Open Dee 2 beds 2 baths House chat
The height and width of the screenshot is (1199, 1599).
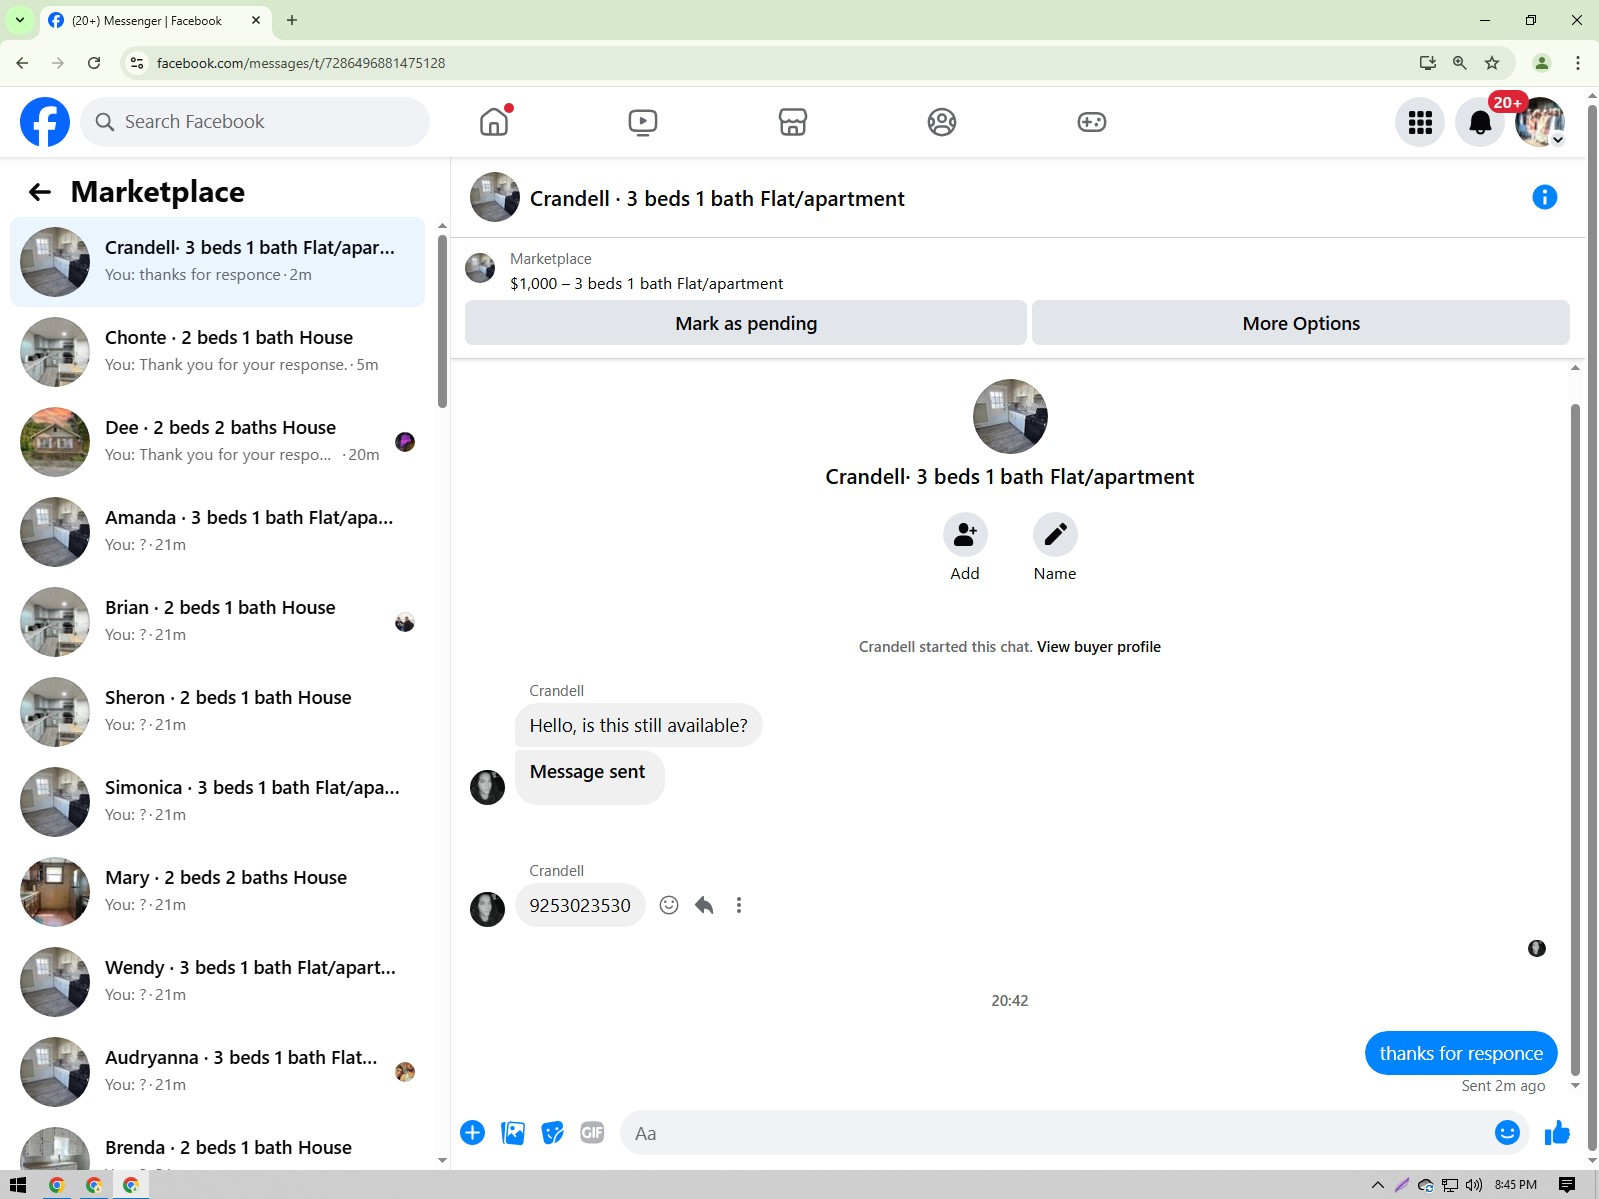217,442
